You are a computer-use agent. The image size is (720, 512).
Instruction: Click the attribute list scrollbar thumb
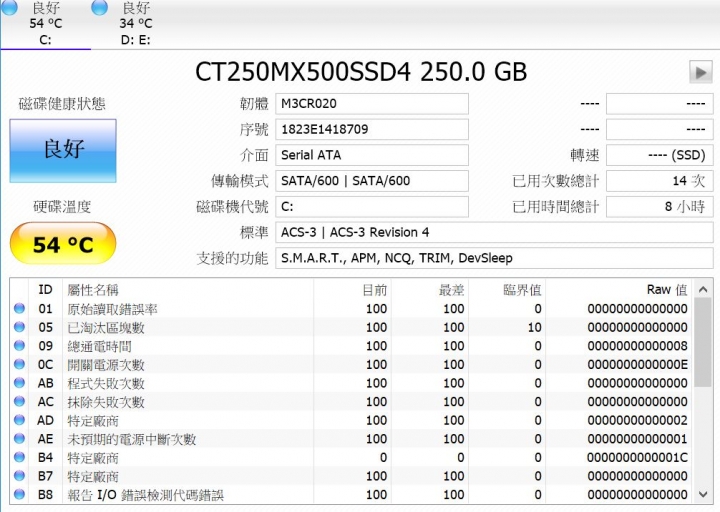(703, 343)
